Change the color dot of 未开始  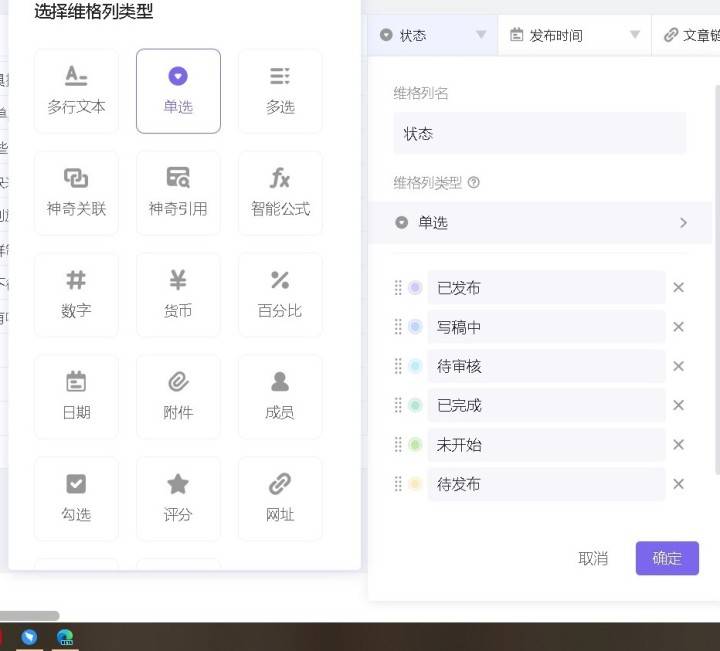pos(415,445)
